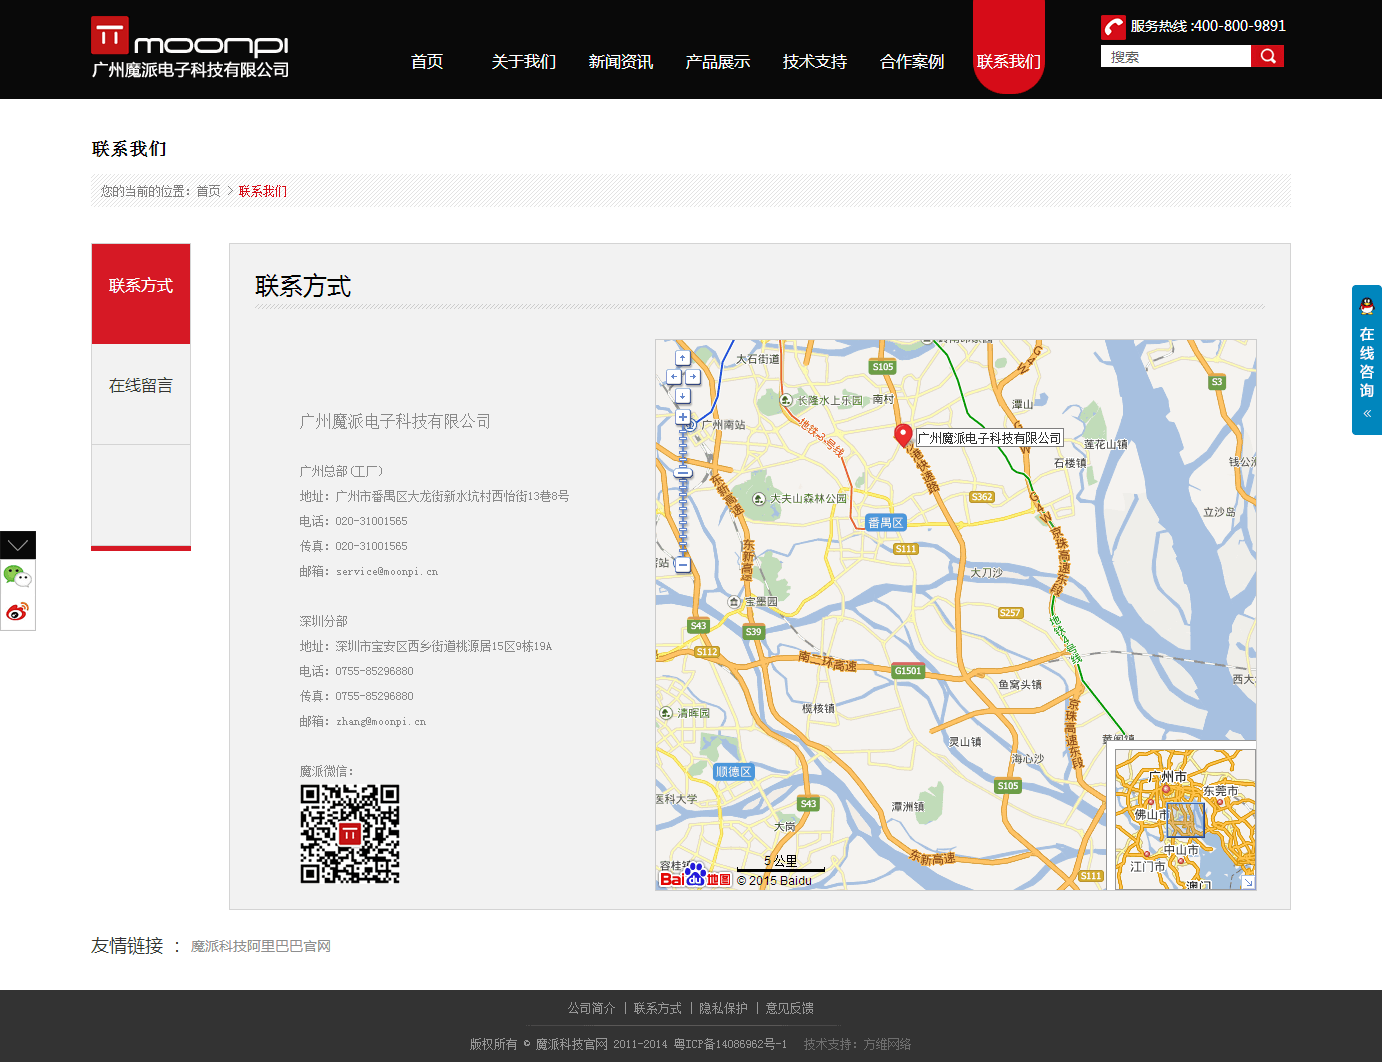Click the QQ penguin icon in 在线咨询 panel
1382x1062 pixels.
[1367, 306]
